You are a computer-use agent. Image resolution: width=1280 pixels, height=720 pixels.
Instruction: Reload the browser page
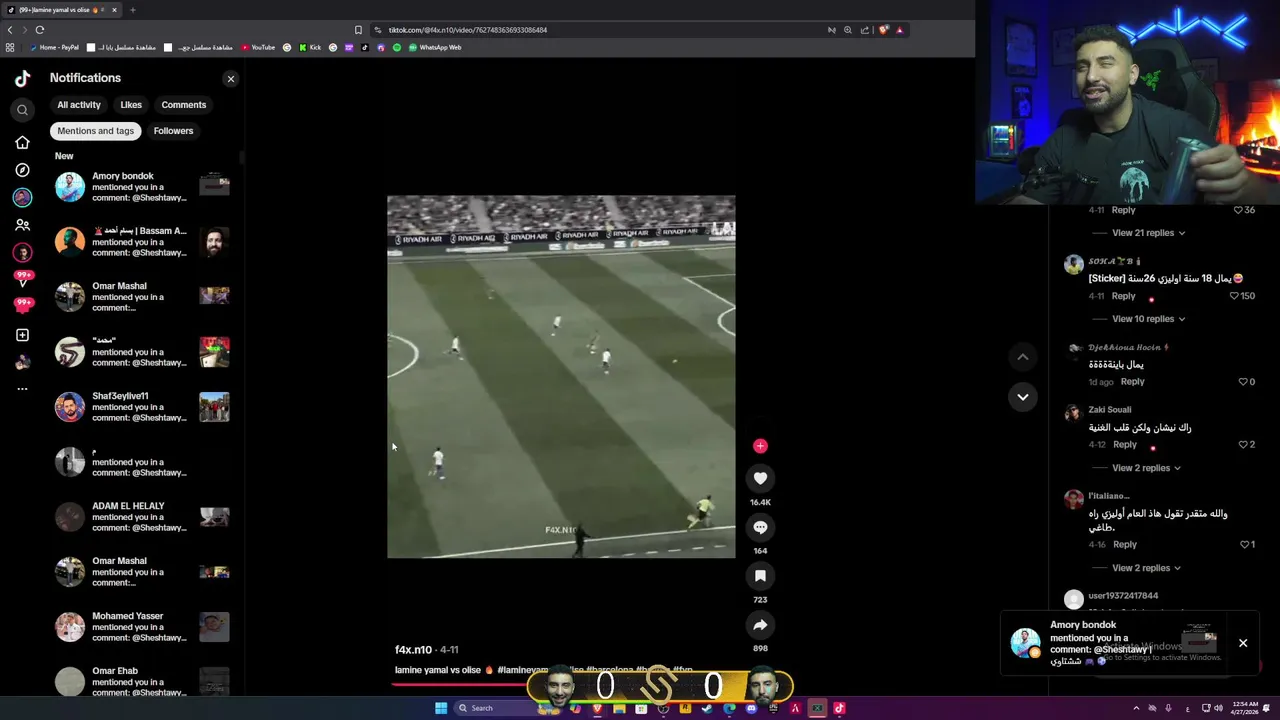(40, 30)
